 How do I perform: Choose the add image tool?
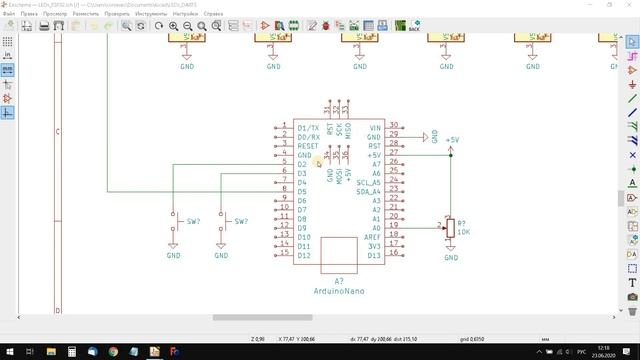pyautogui.click(x=632, y=297)
